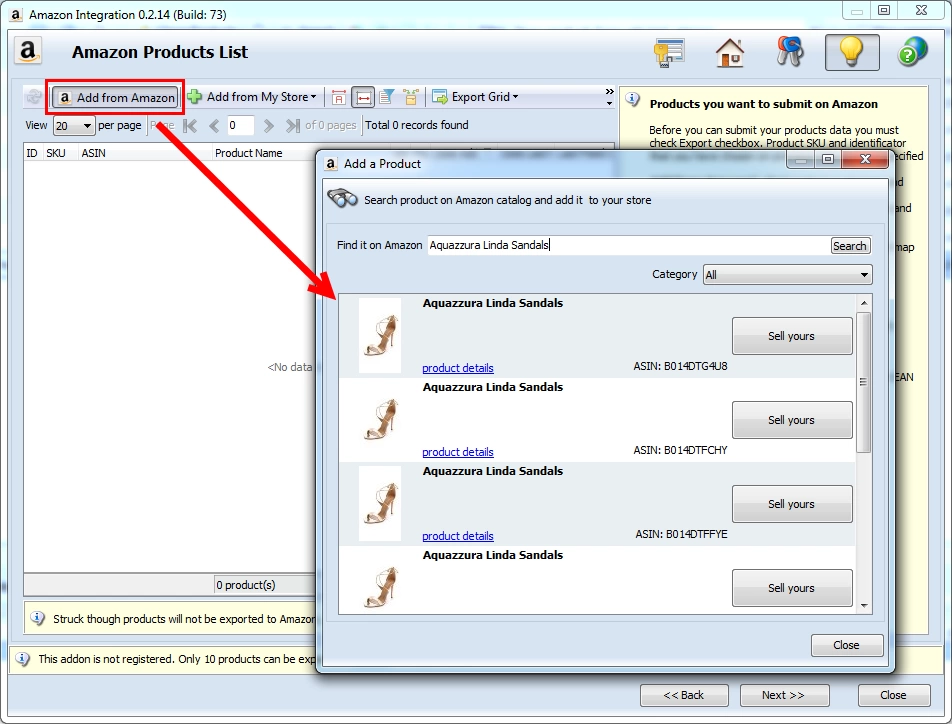Click Sell yours for ASIN B014DTFCHY

point(792,420)
